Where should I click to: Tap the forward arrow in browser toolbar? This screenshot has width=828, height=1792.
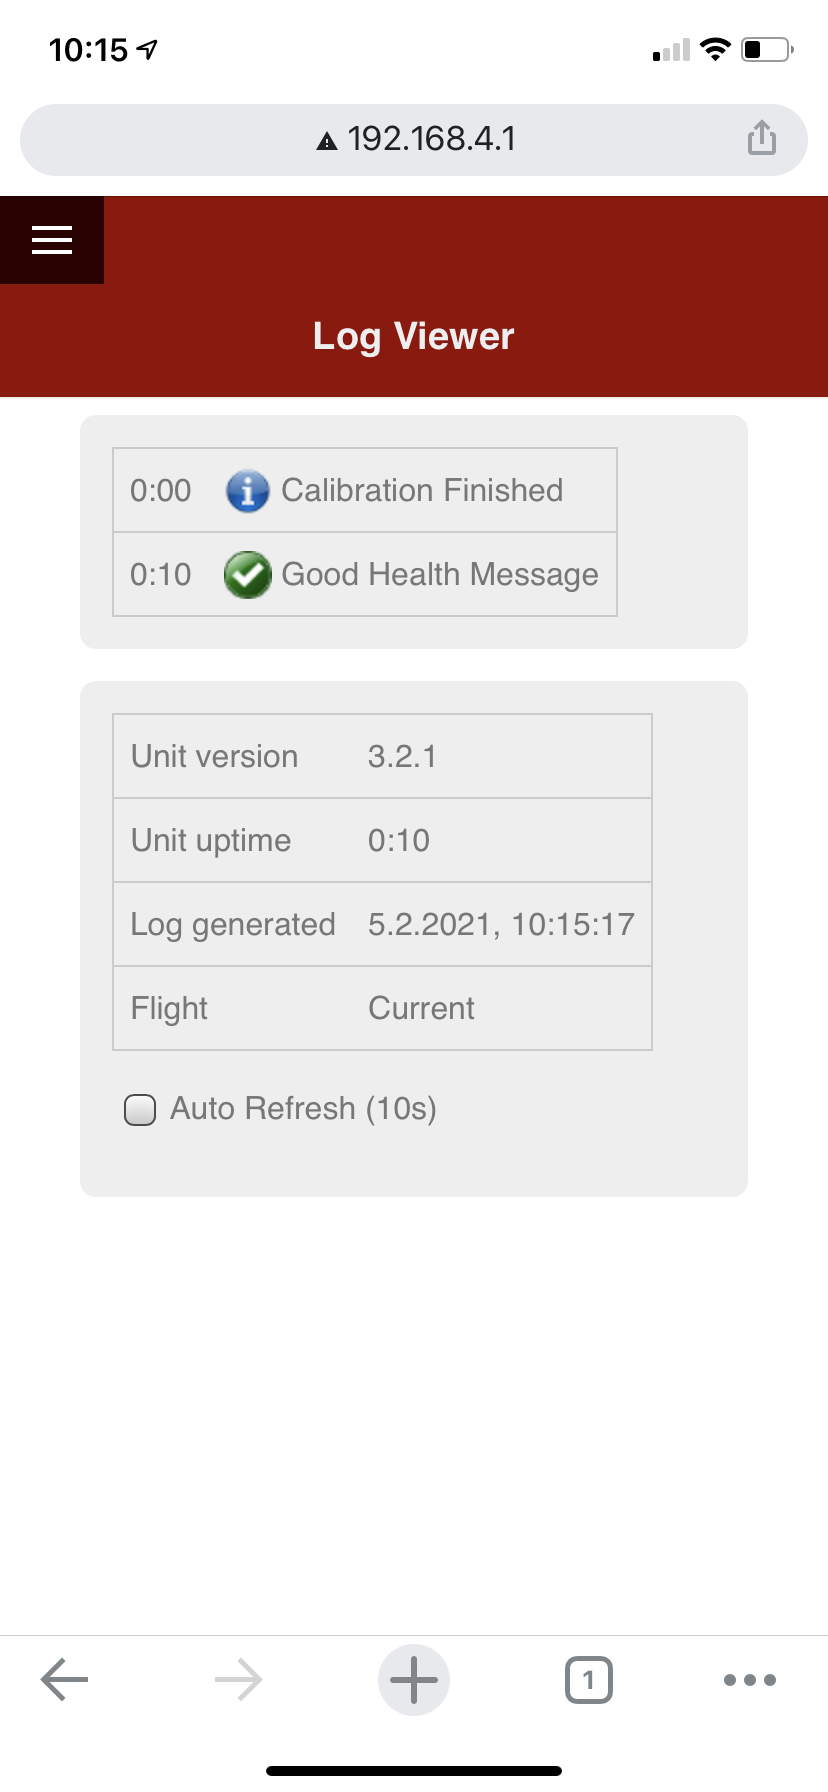tap(238, 1679)
